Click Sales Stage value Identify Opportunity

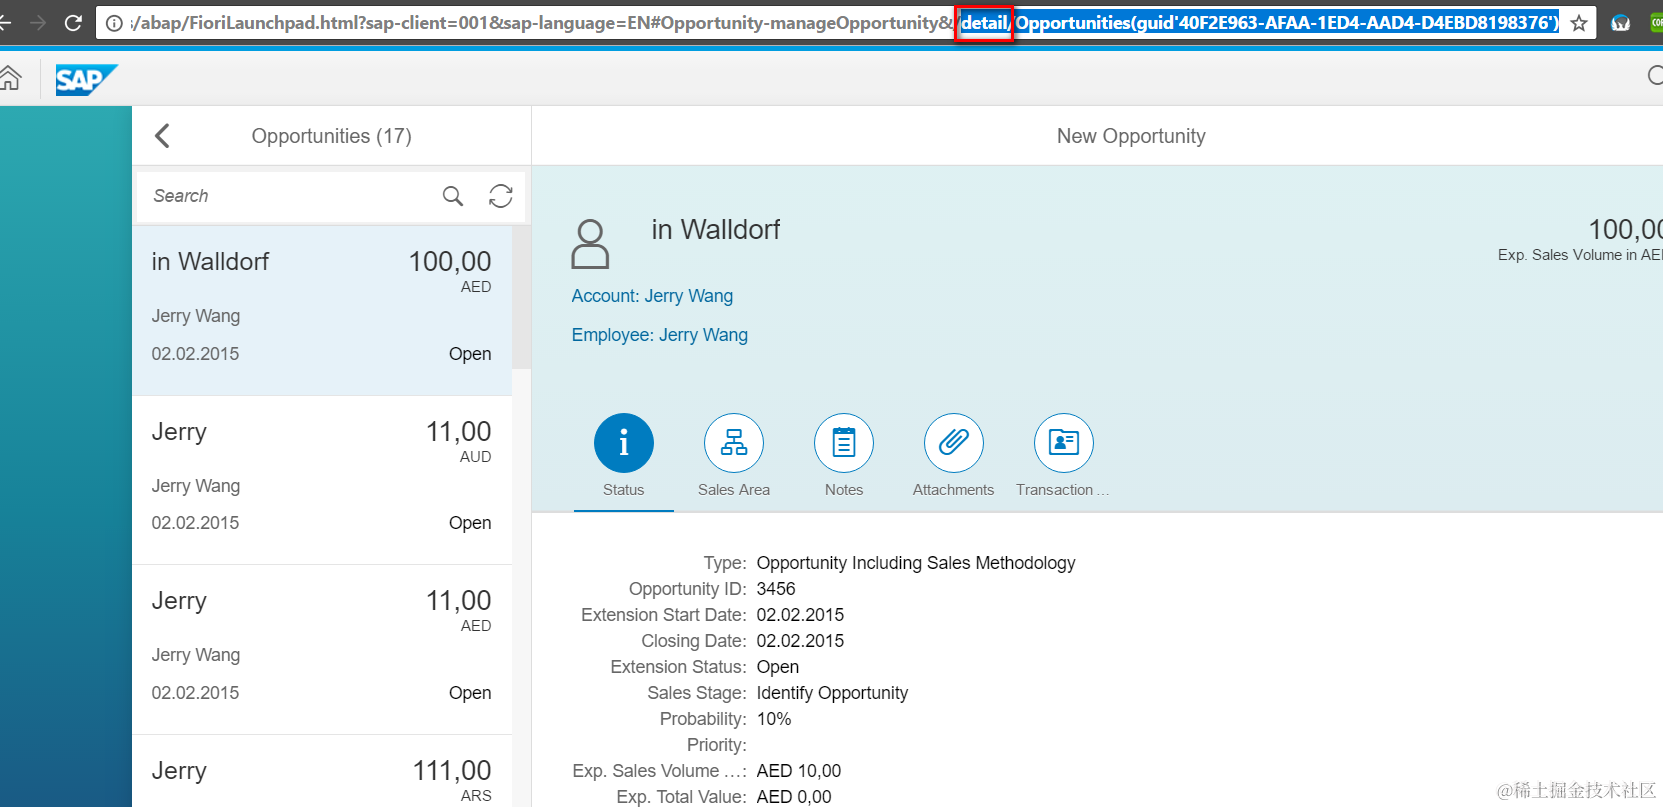coord(832,693)
